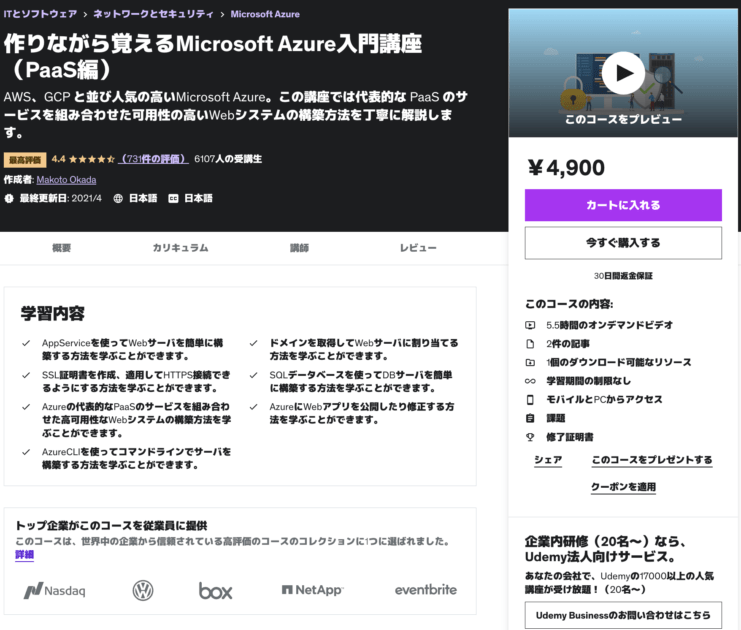Click the 学習期間の制限なし text
This screenshot has width=741, height=630.
588,381
